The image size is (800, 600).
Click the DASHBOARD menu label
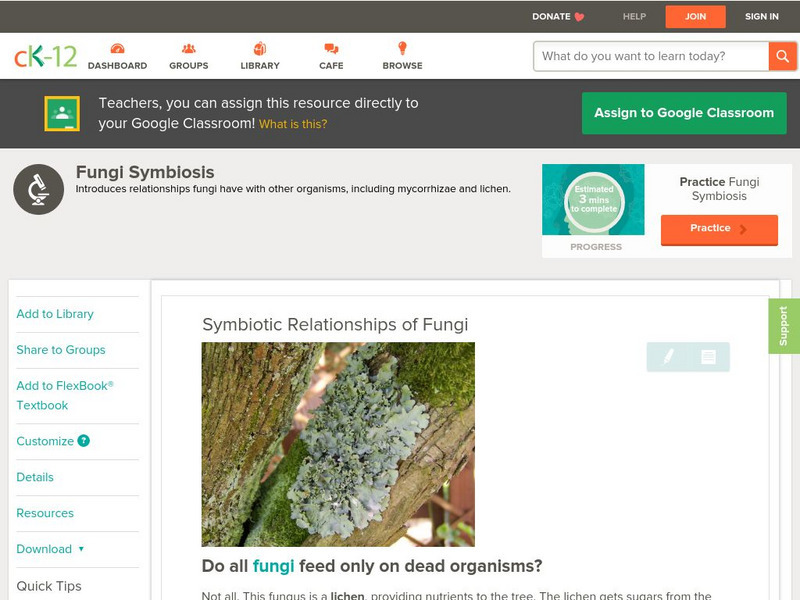(117, 66)
